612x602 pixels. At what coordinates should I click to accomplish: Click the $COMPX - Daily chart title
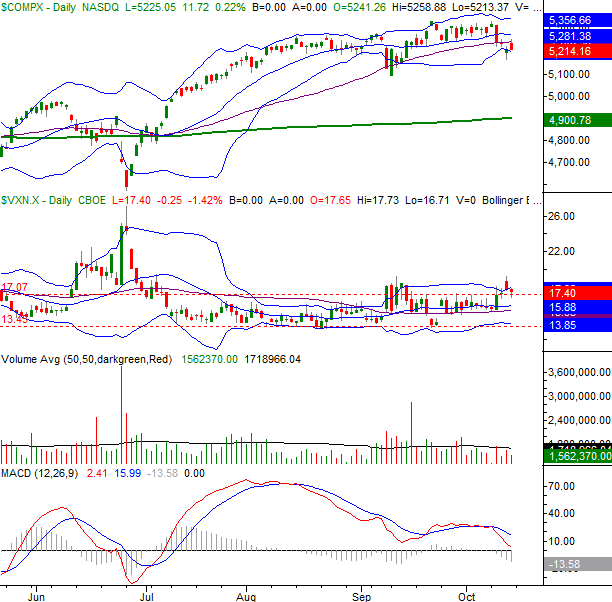(x=38, y=7)
